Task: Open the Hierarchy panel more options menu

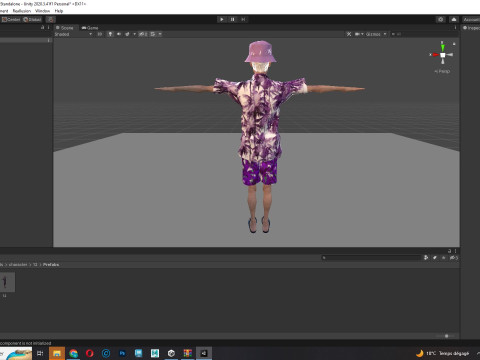Action: [x=49, y=27]
